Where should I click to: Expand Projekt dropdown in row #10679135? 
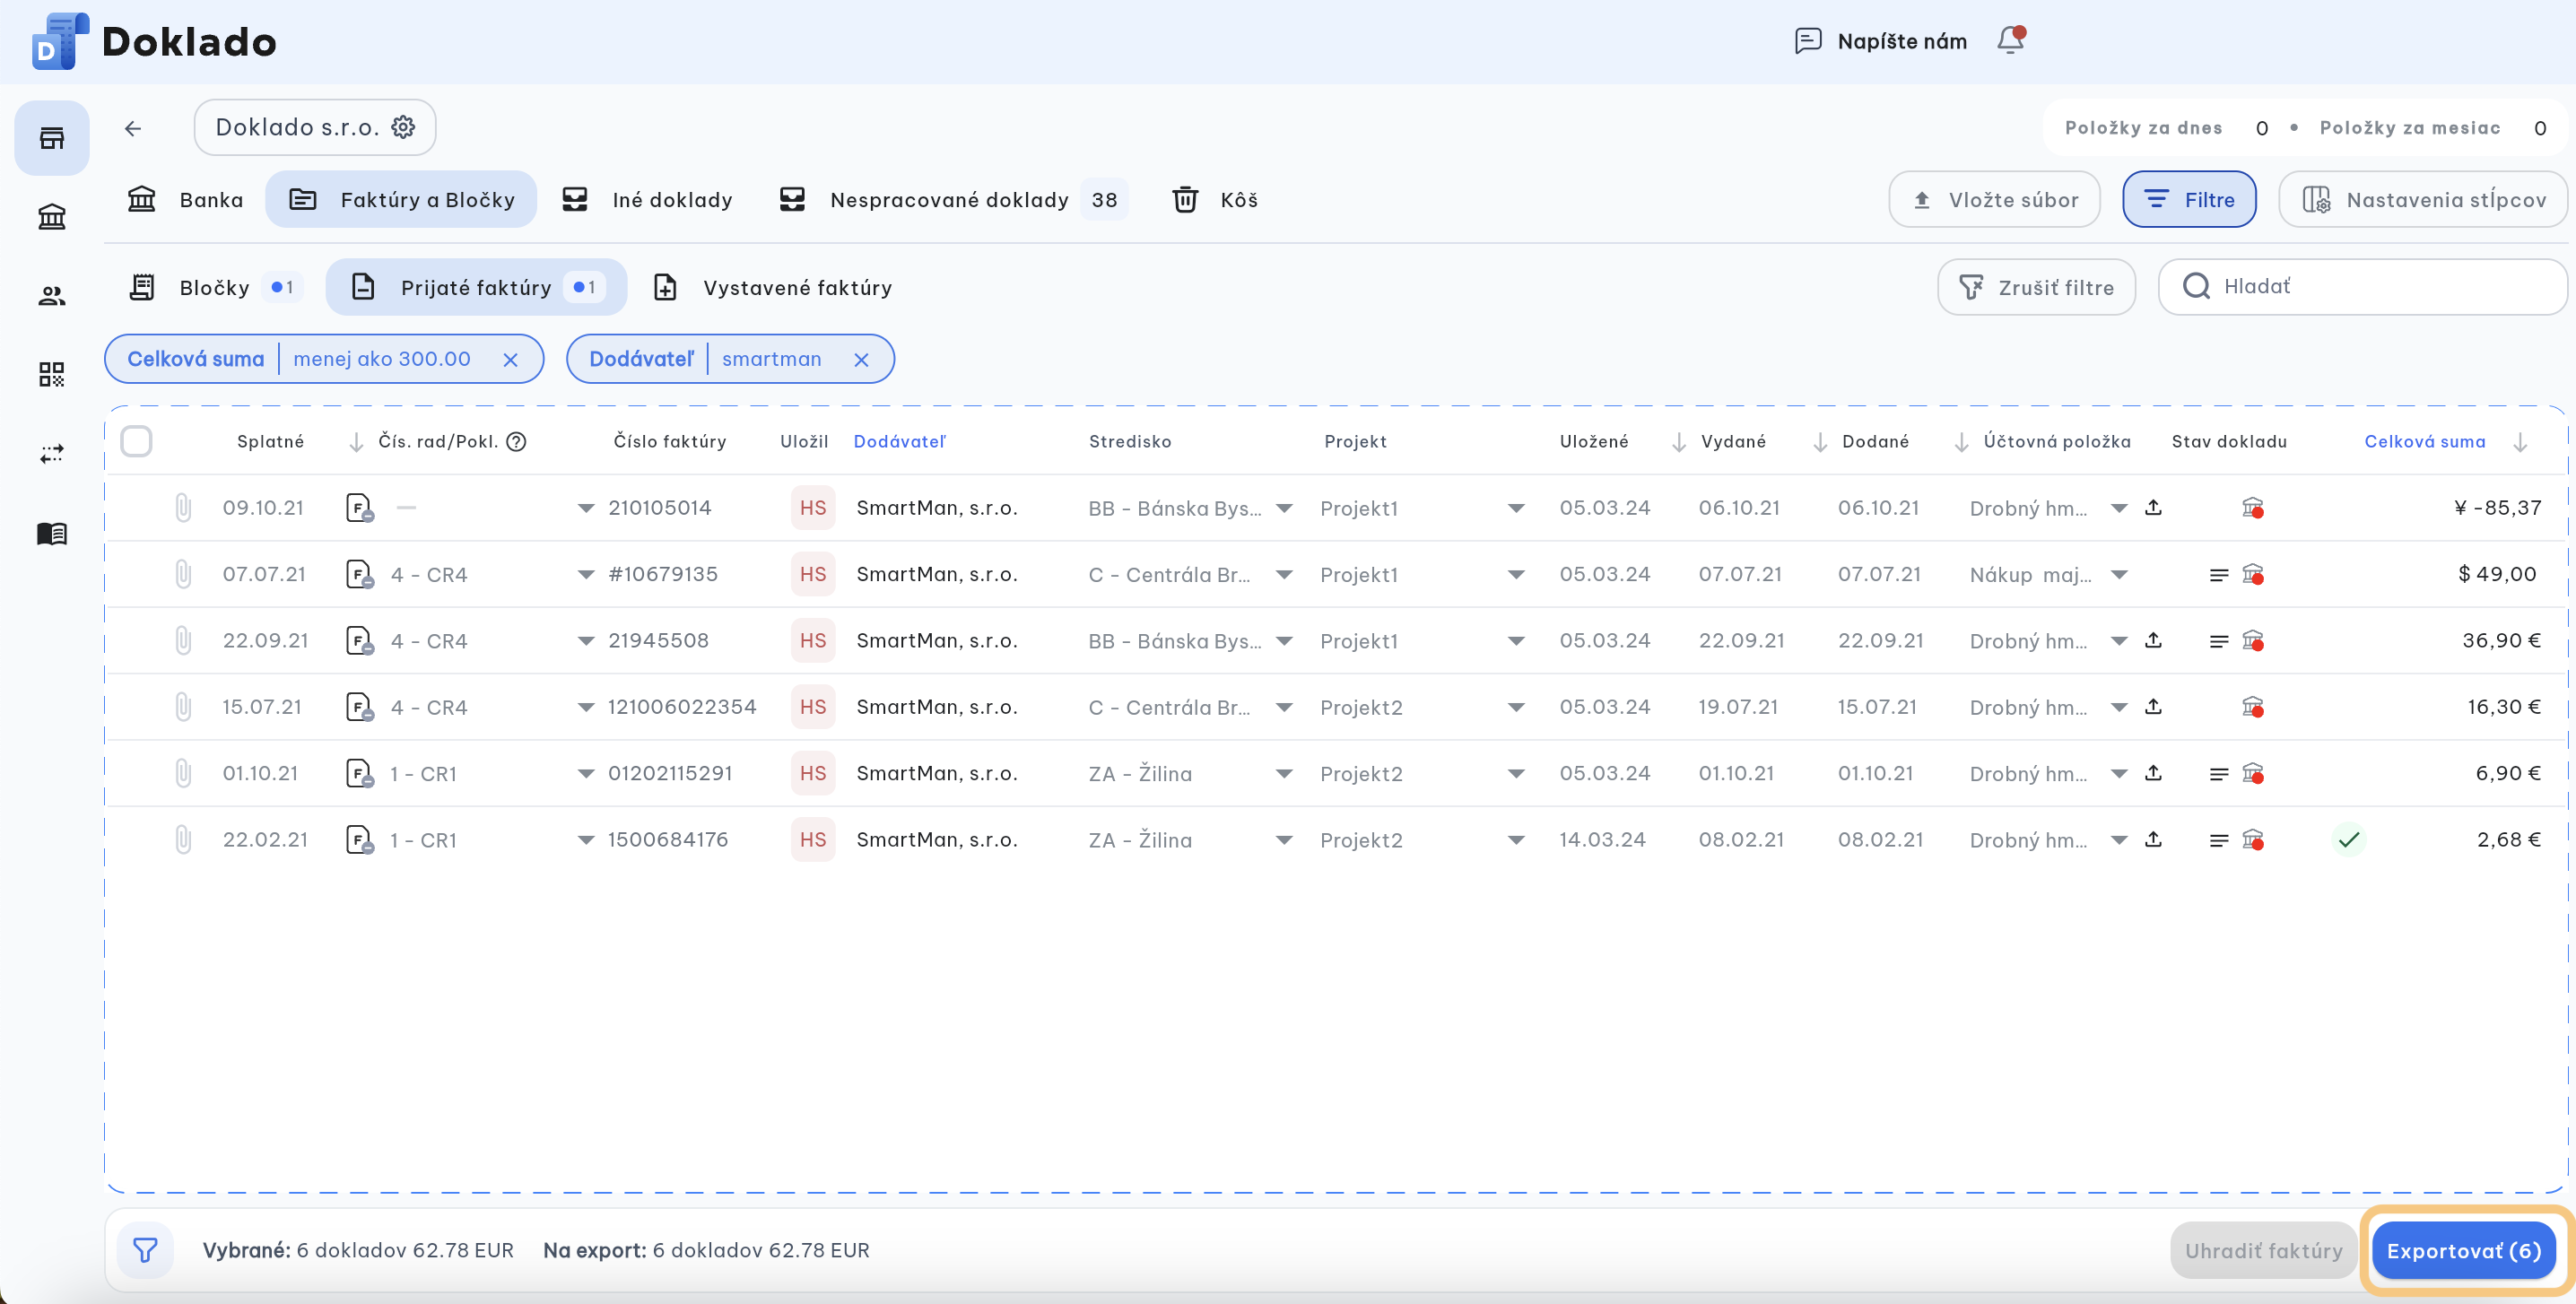[1517, 574]
